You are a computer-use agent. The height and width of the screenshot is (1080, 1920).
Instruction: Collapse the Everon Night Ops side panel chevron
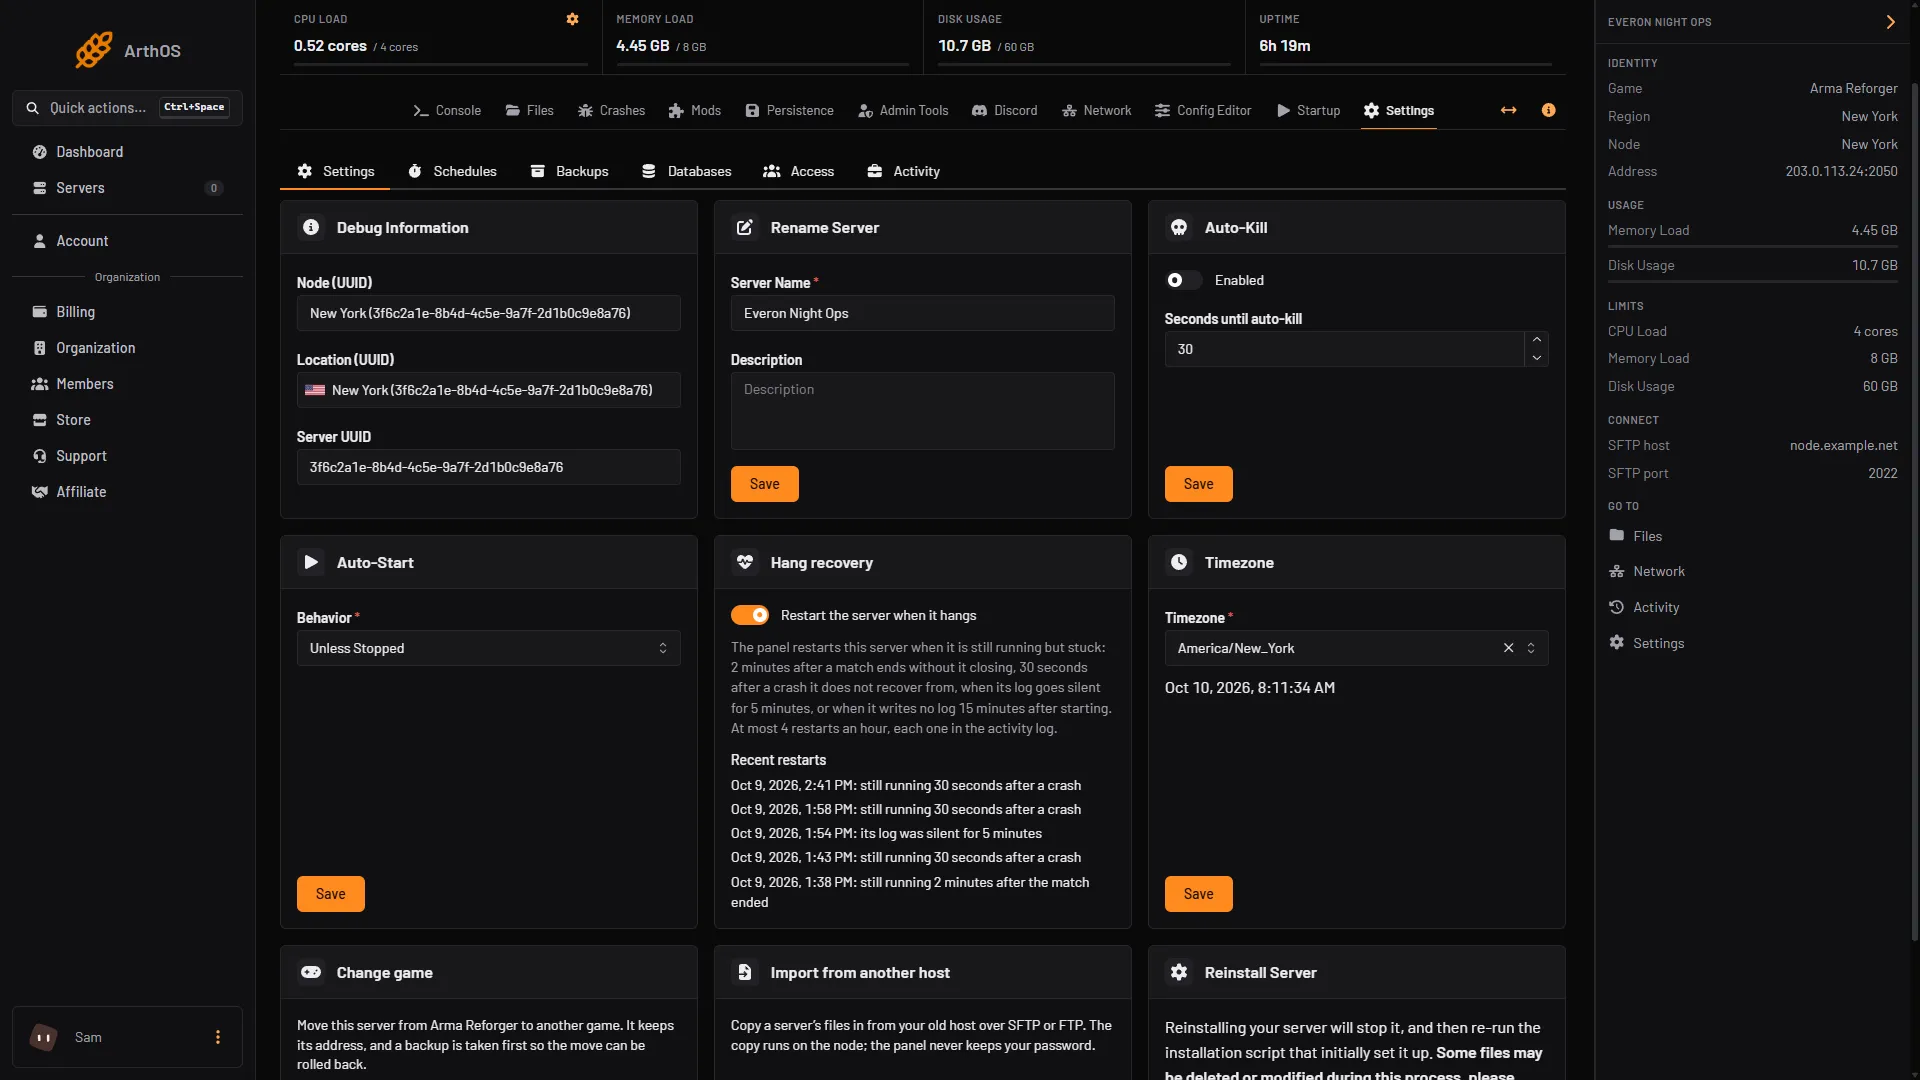[1890, 22]
